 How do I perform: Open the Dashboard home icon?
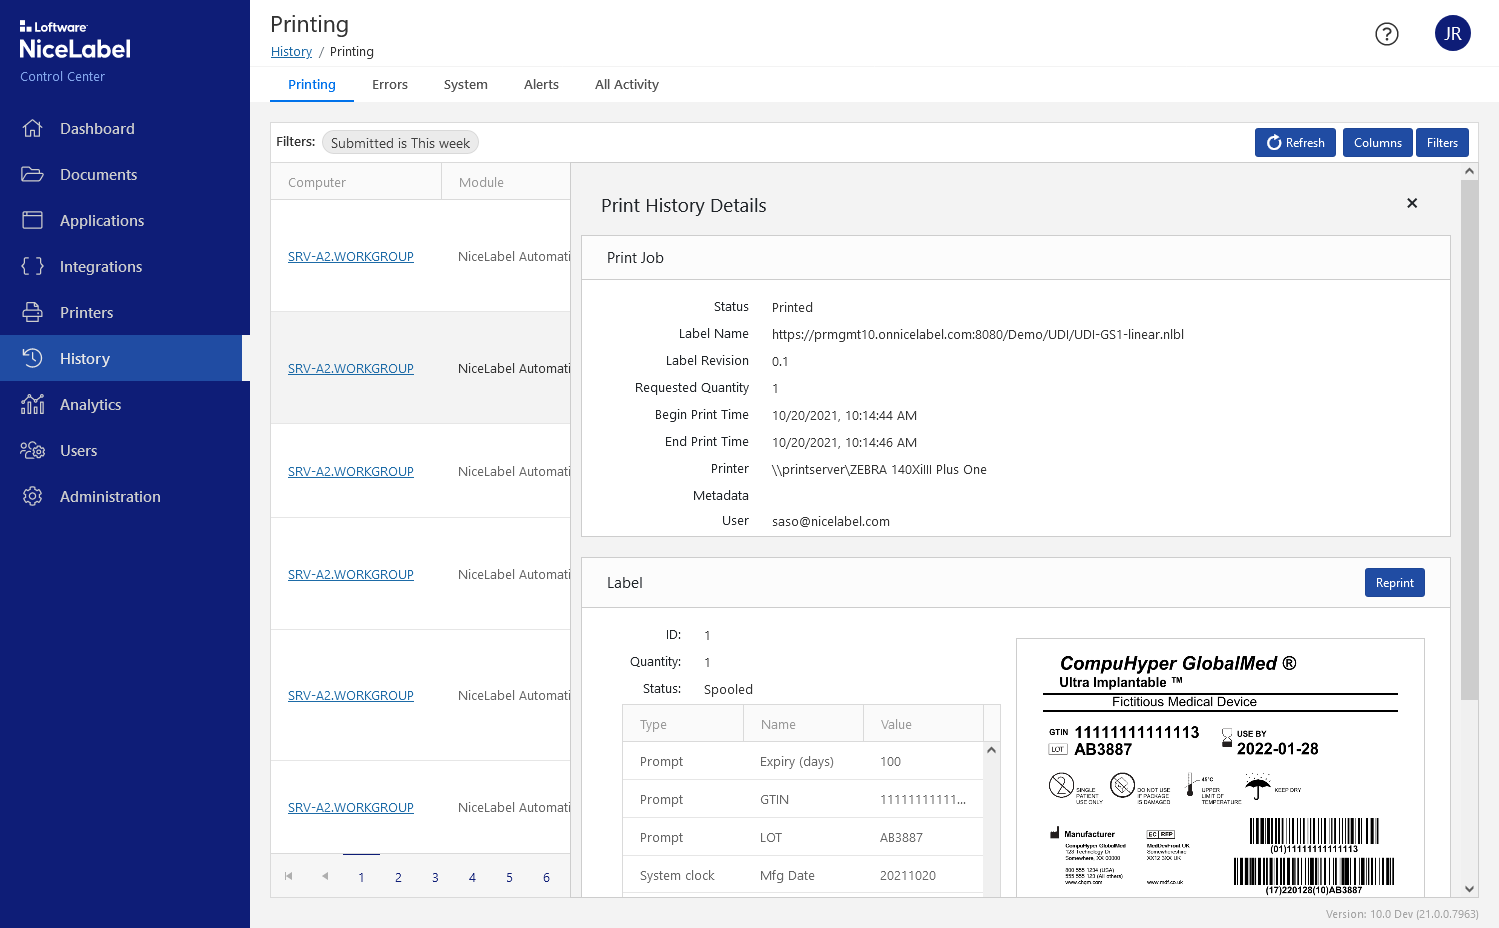[x=32, y=128]
